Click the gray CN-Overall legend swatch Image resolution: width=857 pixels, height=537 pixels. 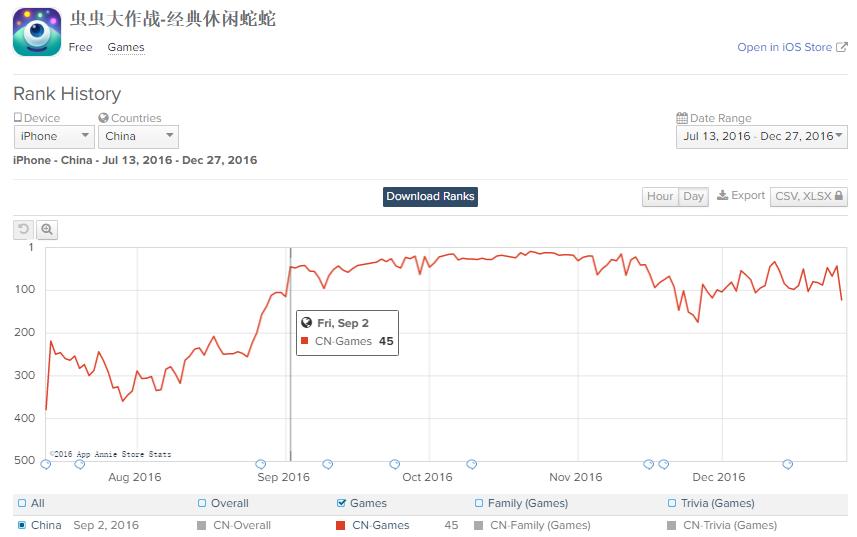(202, 526)
